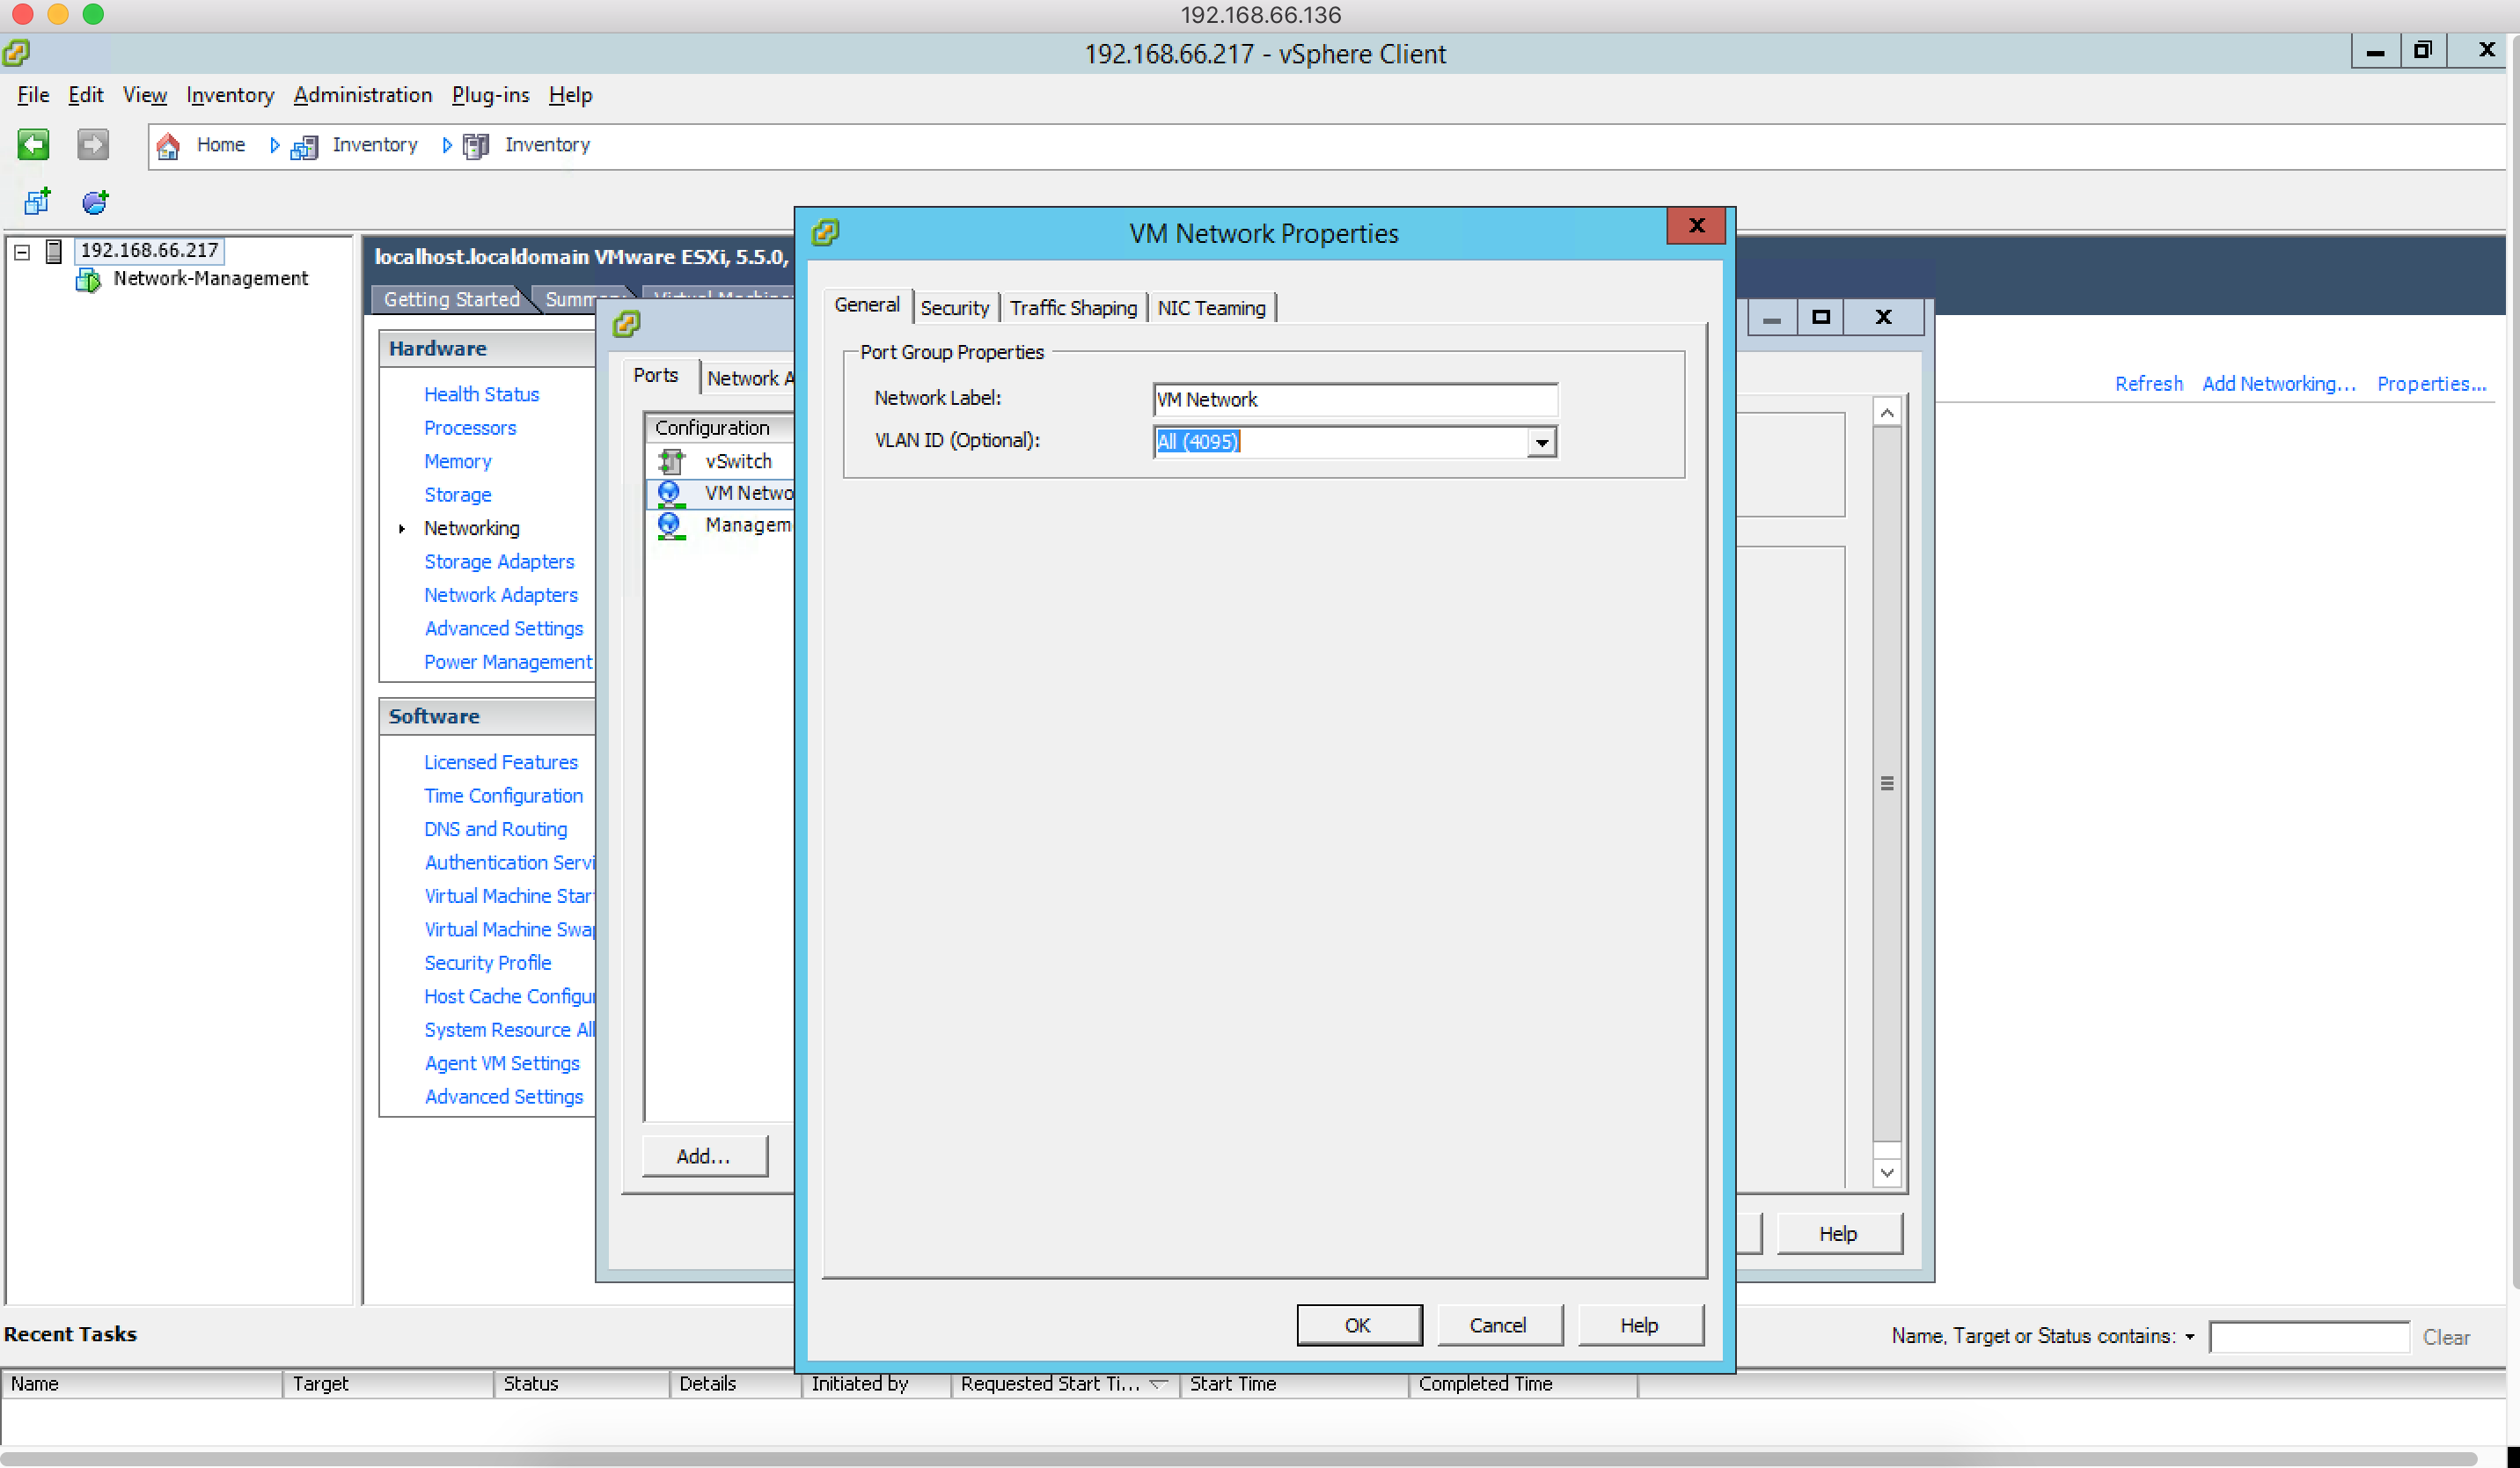Click Help button in VM Network Properties
Screen dimensions: 2520x1468
coord(1640,1326)
